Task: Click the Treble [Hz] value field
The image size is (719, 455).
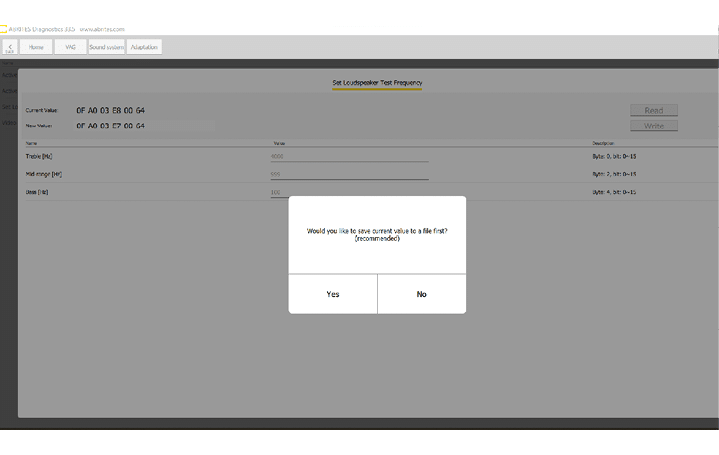Action: point(348,156)
